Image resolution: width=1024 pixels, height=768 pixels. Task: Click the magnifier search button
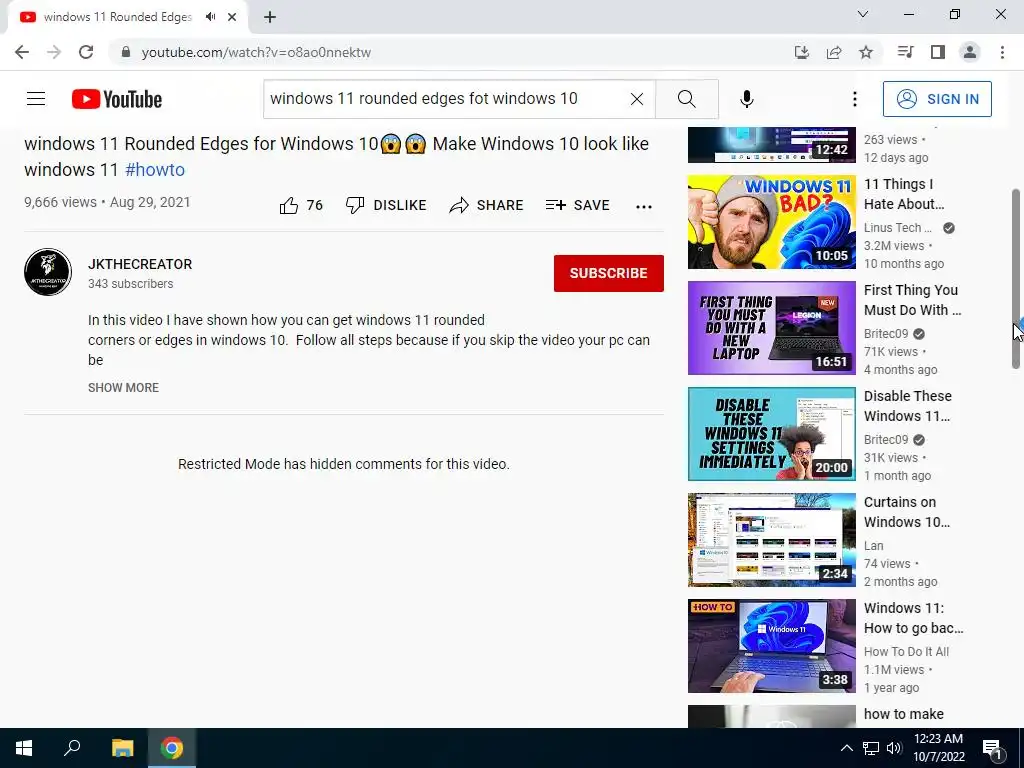click(686, 99)
